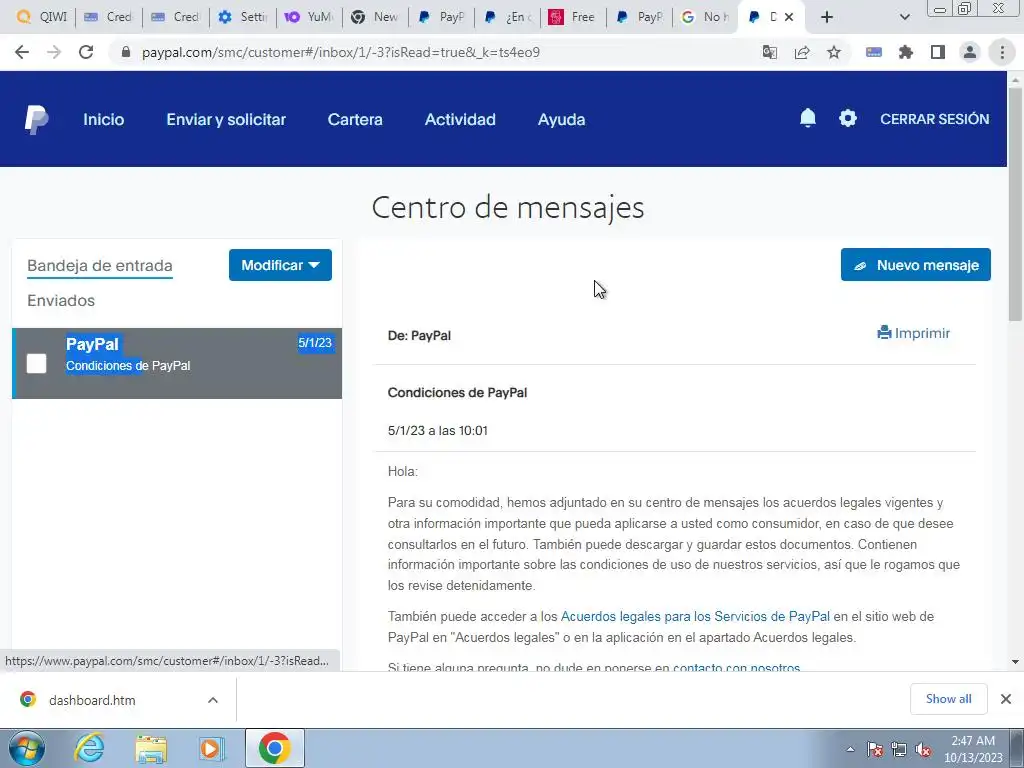Toggle the browser side panel icon
Image resolution: width=1024 pixels, height=768 pixels.
[x=938, y=52]
